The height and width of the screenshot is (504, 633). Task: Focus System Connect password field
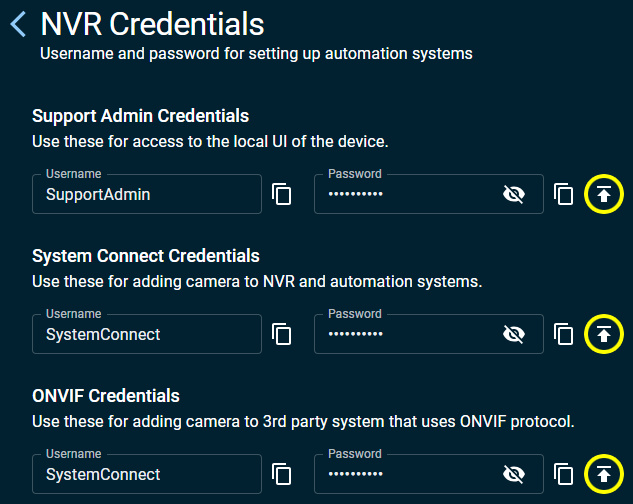[429, 334]
